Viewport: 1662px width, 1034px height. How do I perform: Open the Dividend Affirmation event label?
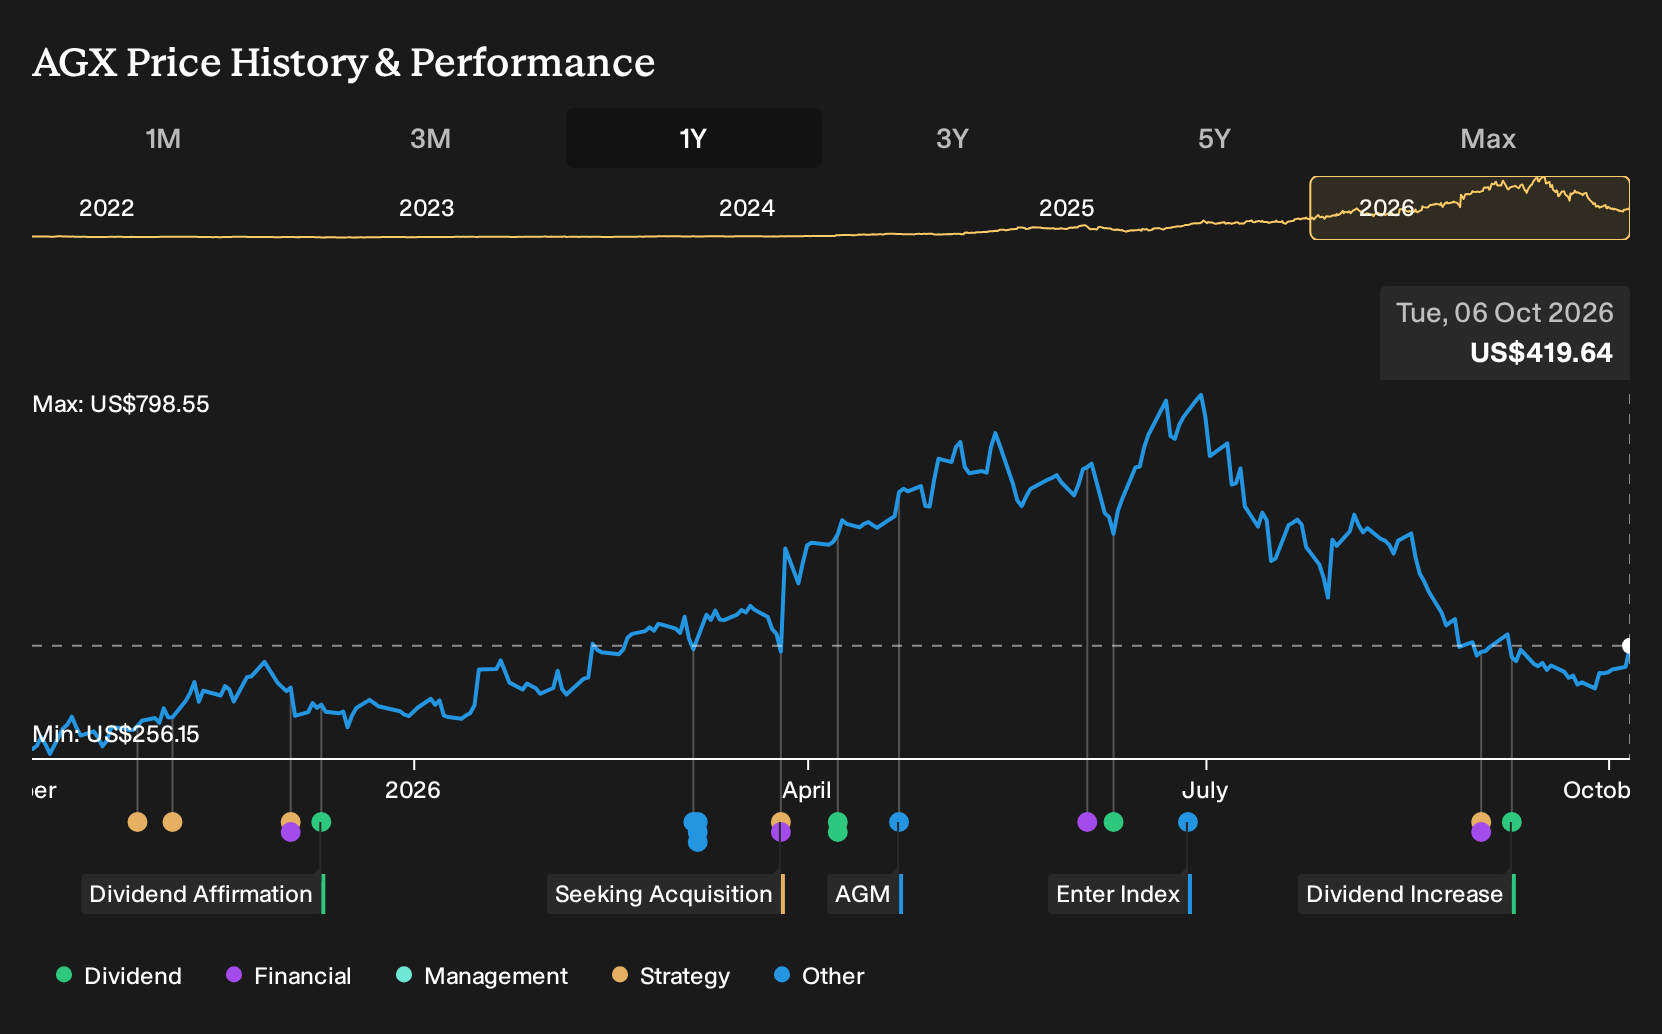[203, 894]
